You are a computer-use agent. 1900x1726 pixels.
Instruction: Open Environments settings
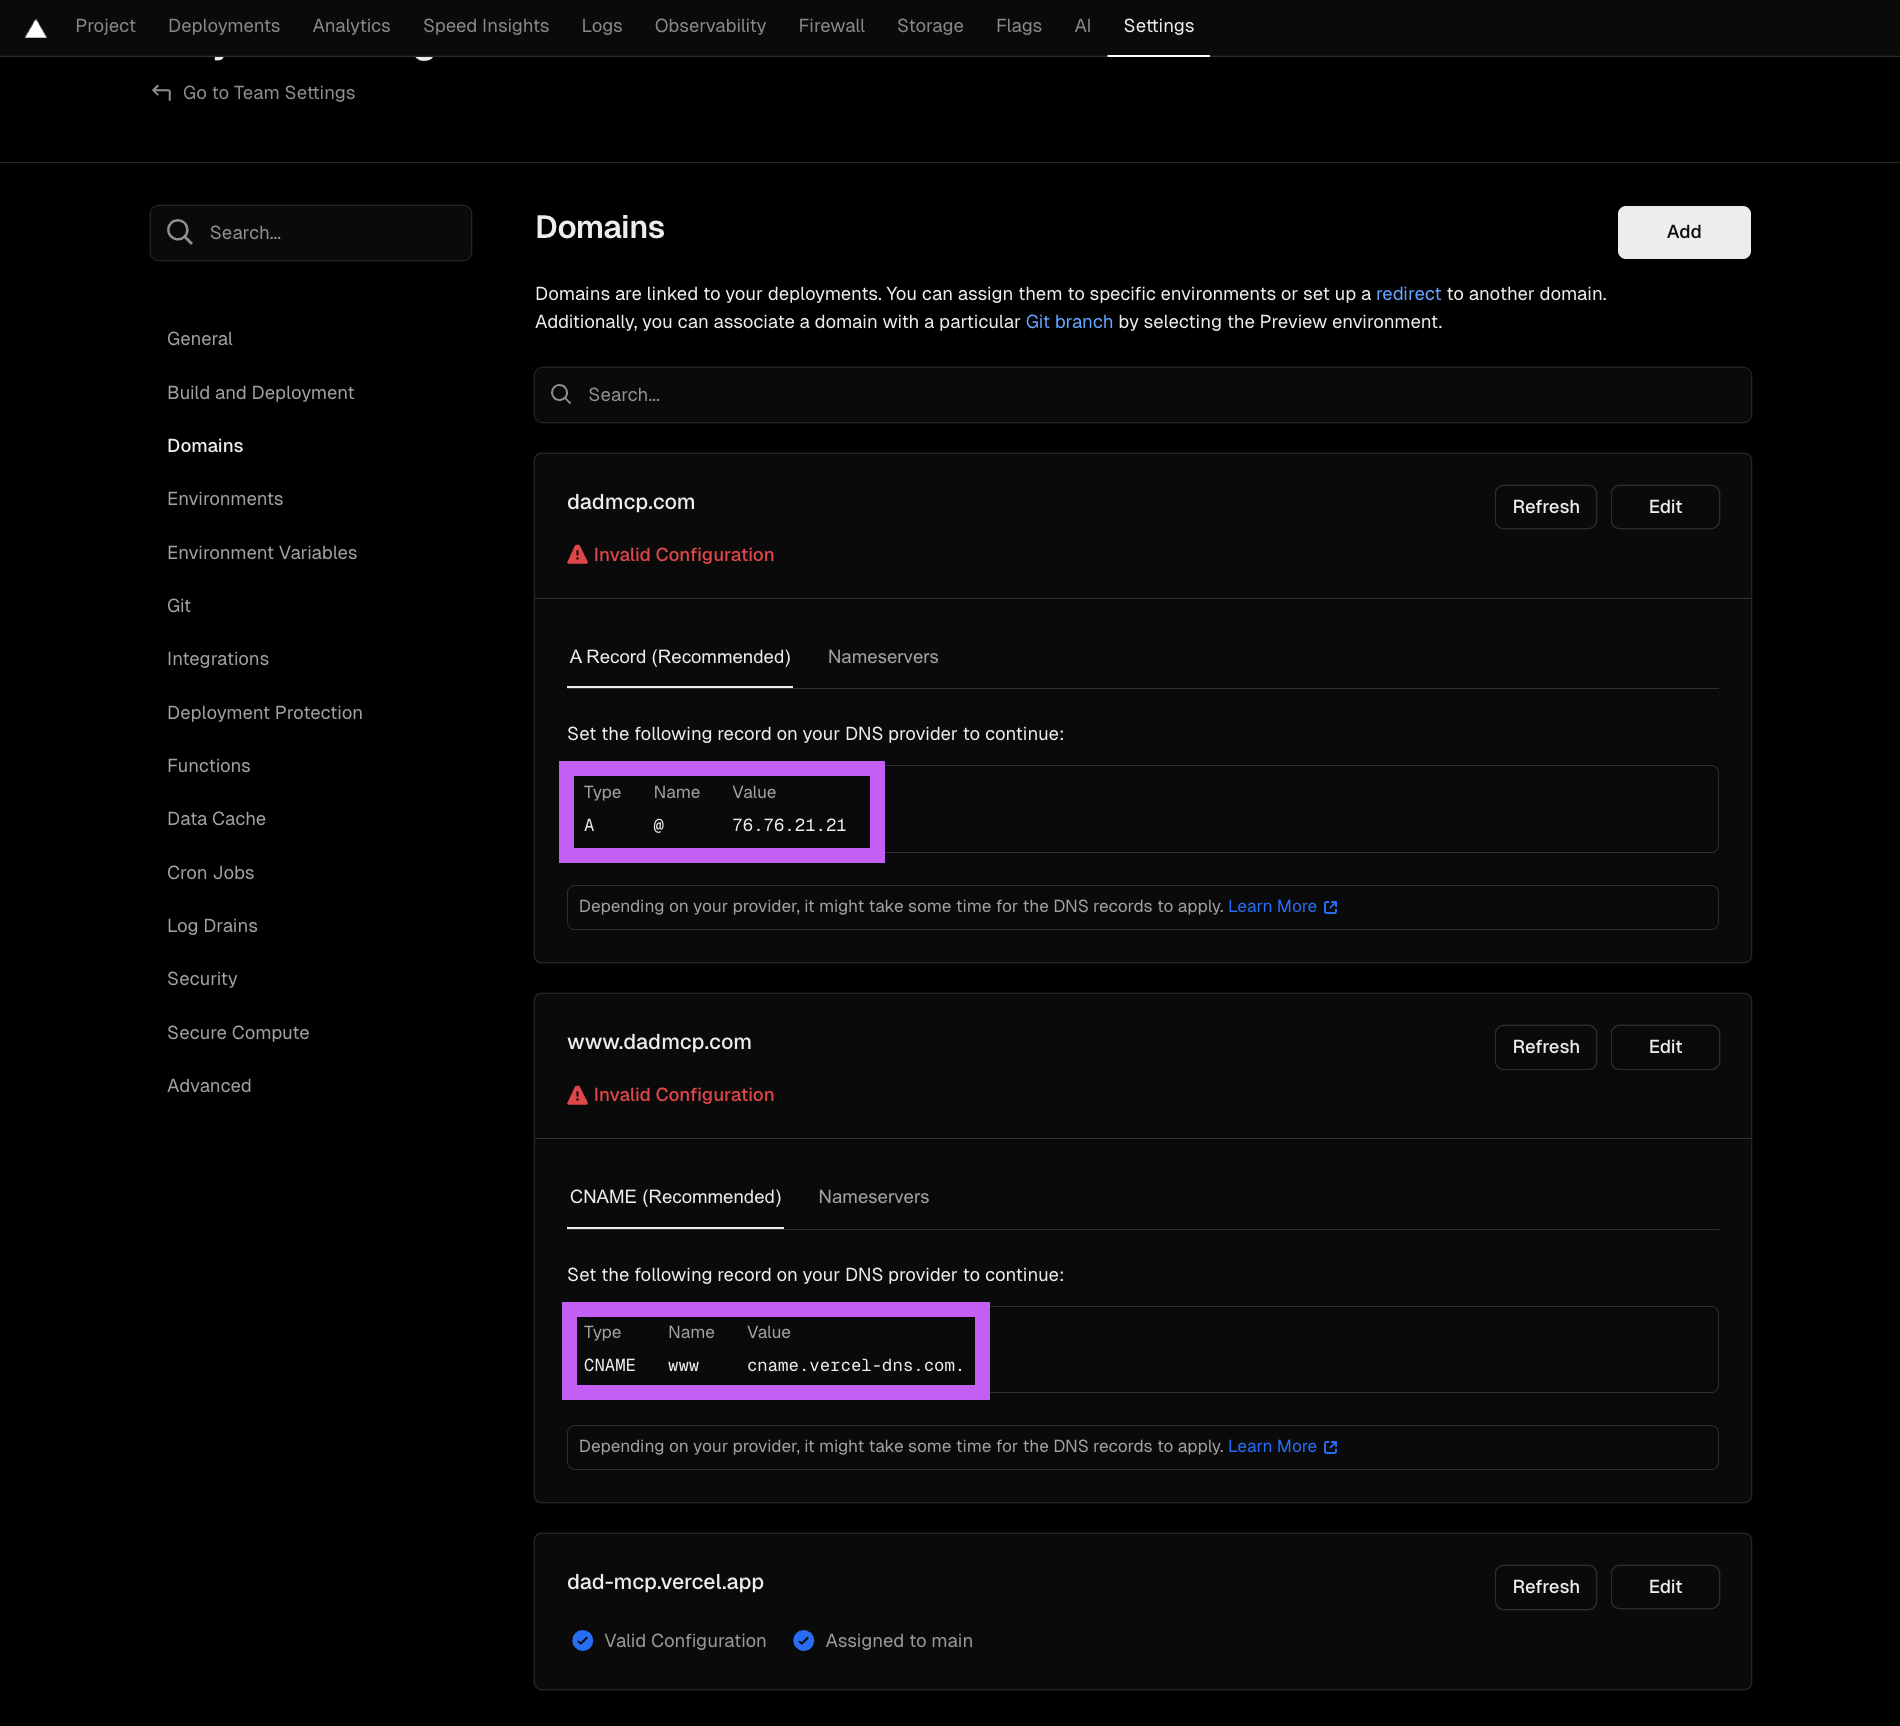point(225,499)
